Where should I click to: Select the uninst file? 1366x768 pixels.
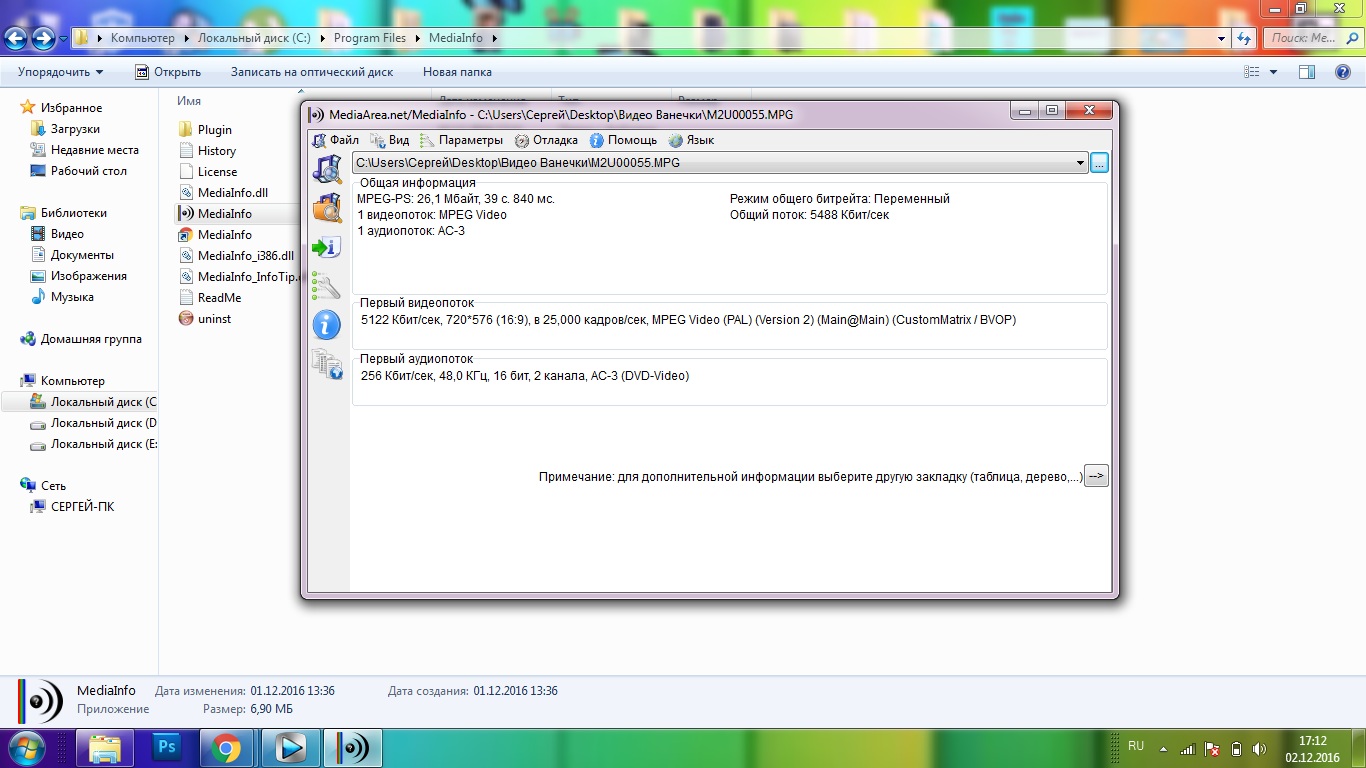[205, 318]
